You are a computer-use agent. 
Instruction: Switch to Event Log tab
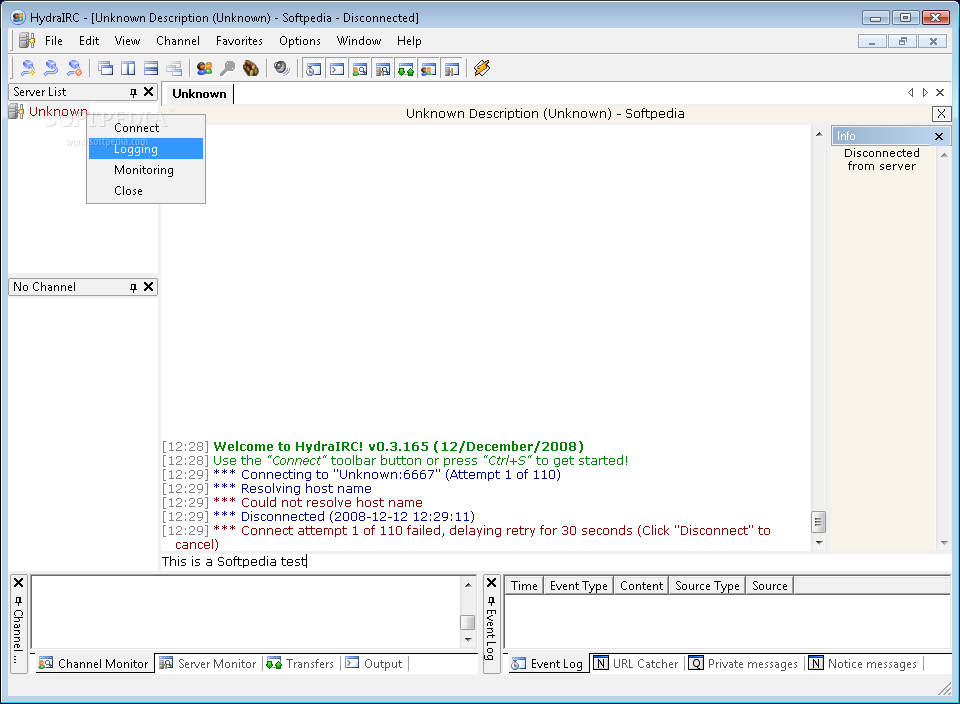(547, 664)
